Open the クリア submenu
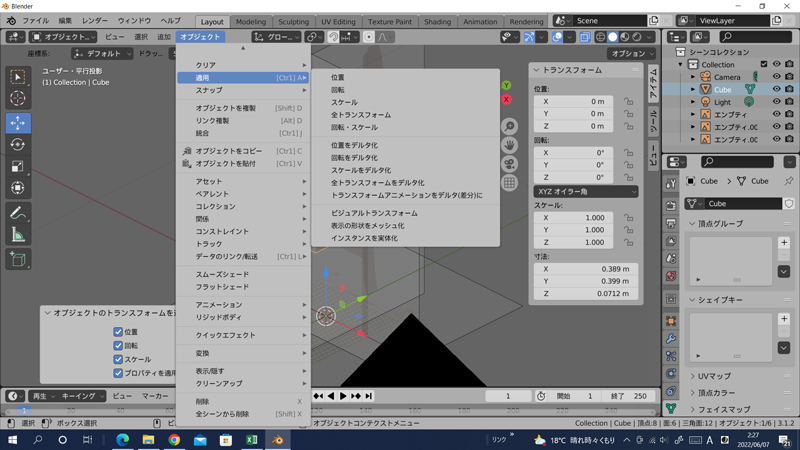The height and width of the screenshot is (450, 800). click(x=243, y=65)
